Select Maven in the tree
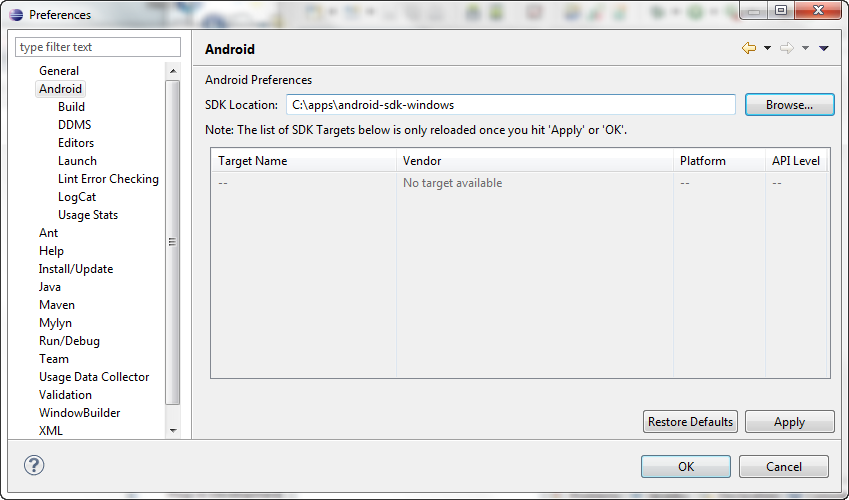This screenshot has height=500, width=849. [57, 304]
